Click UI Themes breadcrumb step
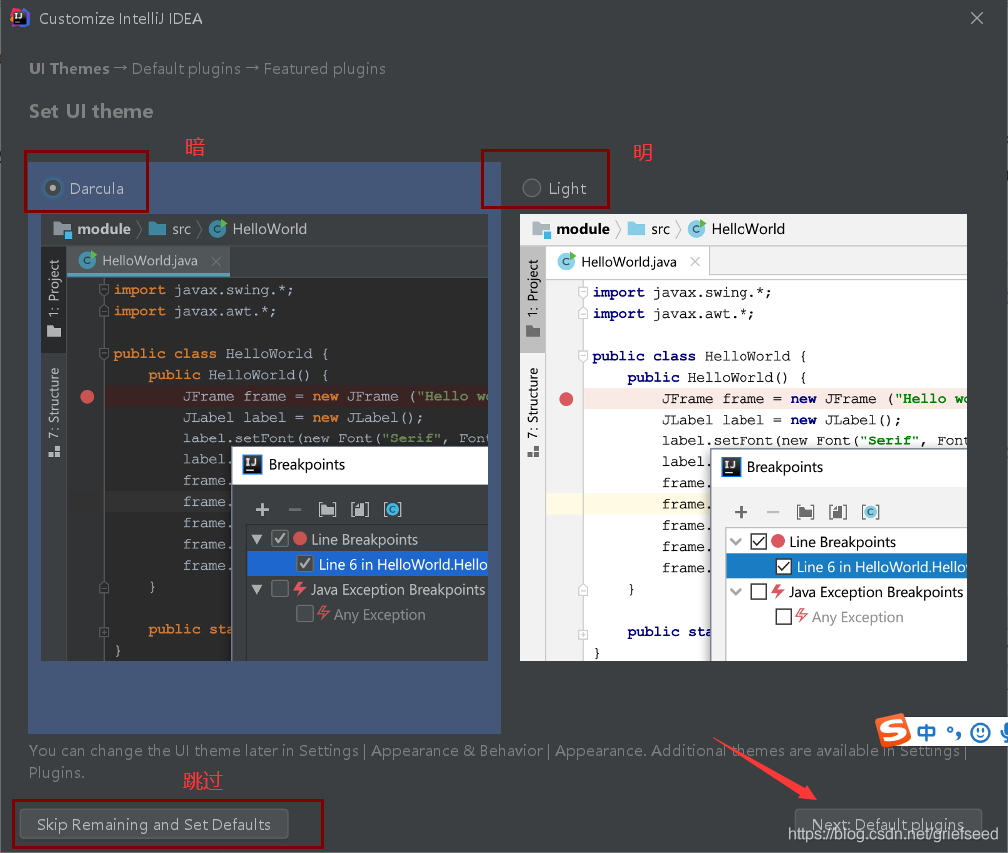The height and width of the screenshot is (853, 1008). 69,69
